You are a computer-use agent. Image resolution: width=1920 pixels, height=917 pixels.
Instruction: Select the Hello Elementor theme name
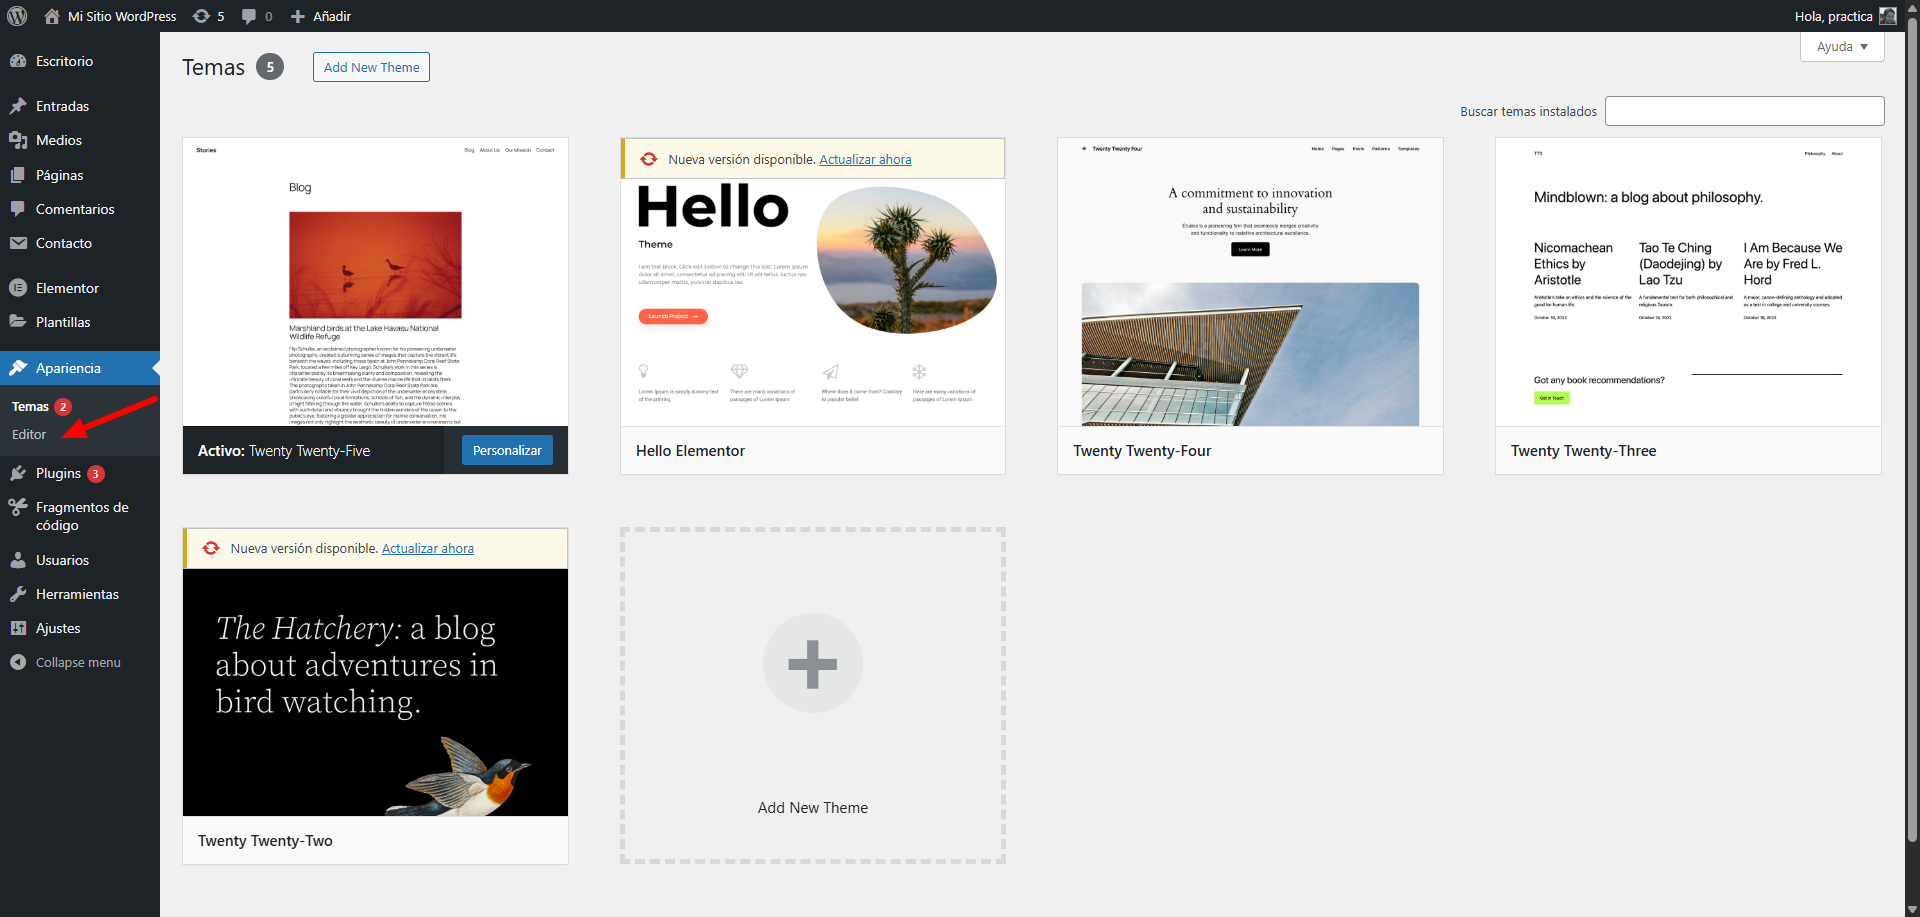[x=690, y=451]
